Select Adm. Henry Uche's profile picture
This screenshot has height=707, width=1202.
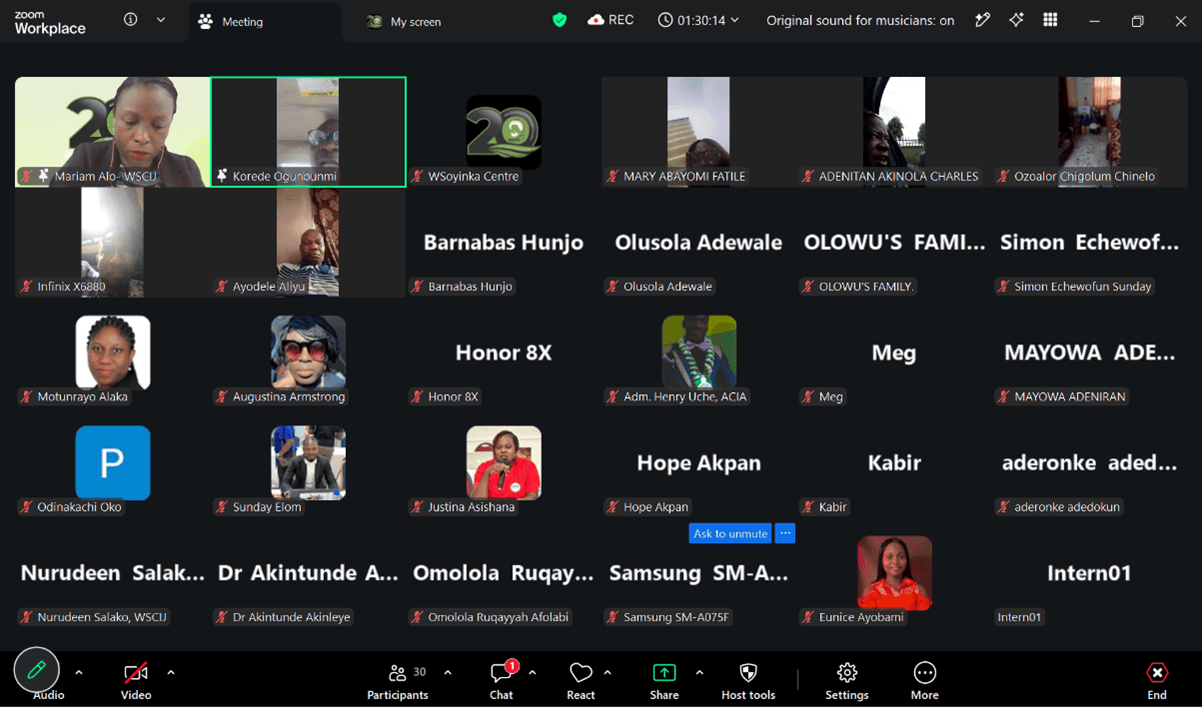click(699, 353)
